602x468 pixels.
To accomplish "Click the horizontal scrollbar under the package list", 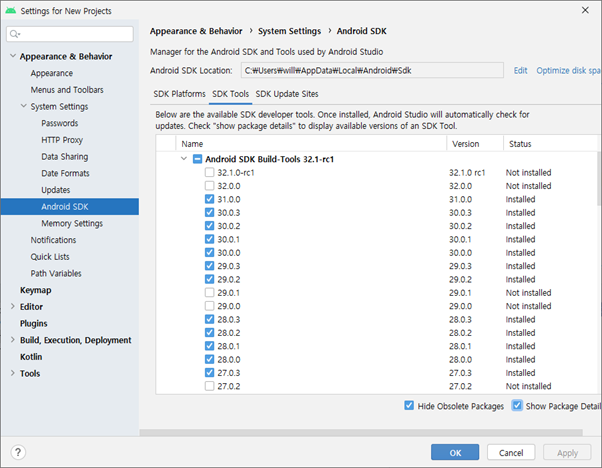I will [361, 433].
